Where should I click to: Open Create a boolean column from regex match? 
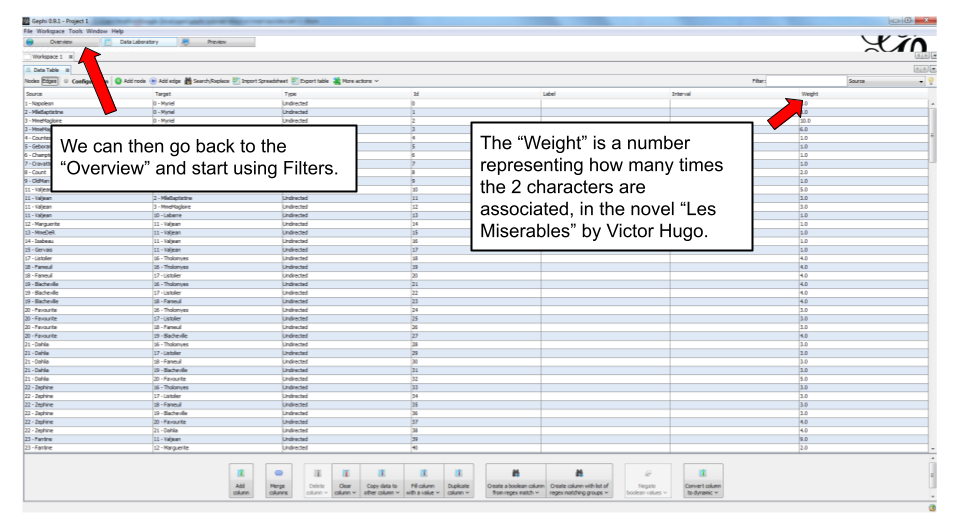click(515, 480)
